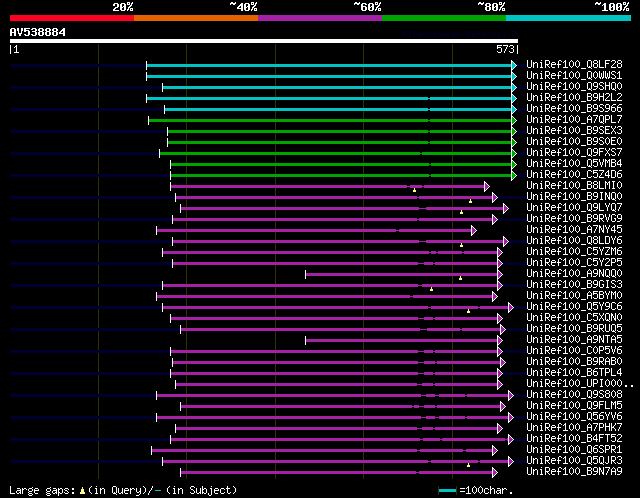Select the UniRef100_B9GIS3 label
This screenshot has height=498, width=640.
[574, 285]
